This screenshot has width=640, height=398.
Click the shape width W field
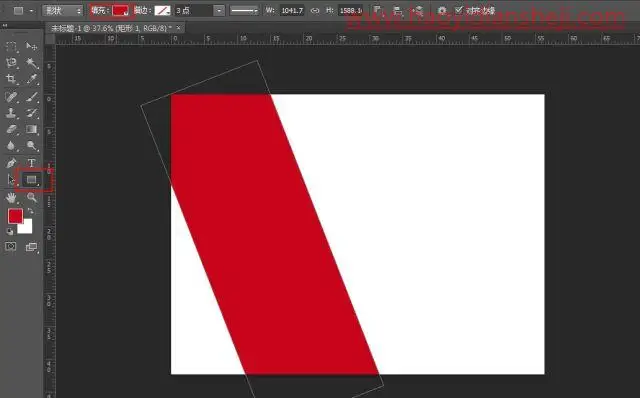[x=292, y=11]
